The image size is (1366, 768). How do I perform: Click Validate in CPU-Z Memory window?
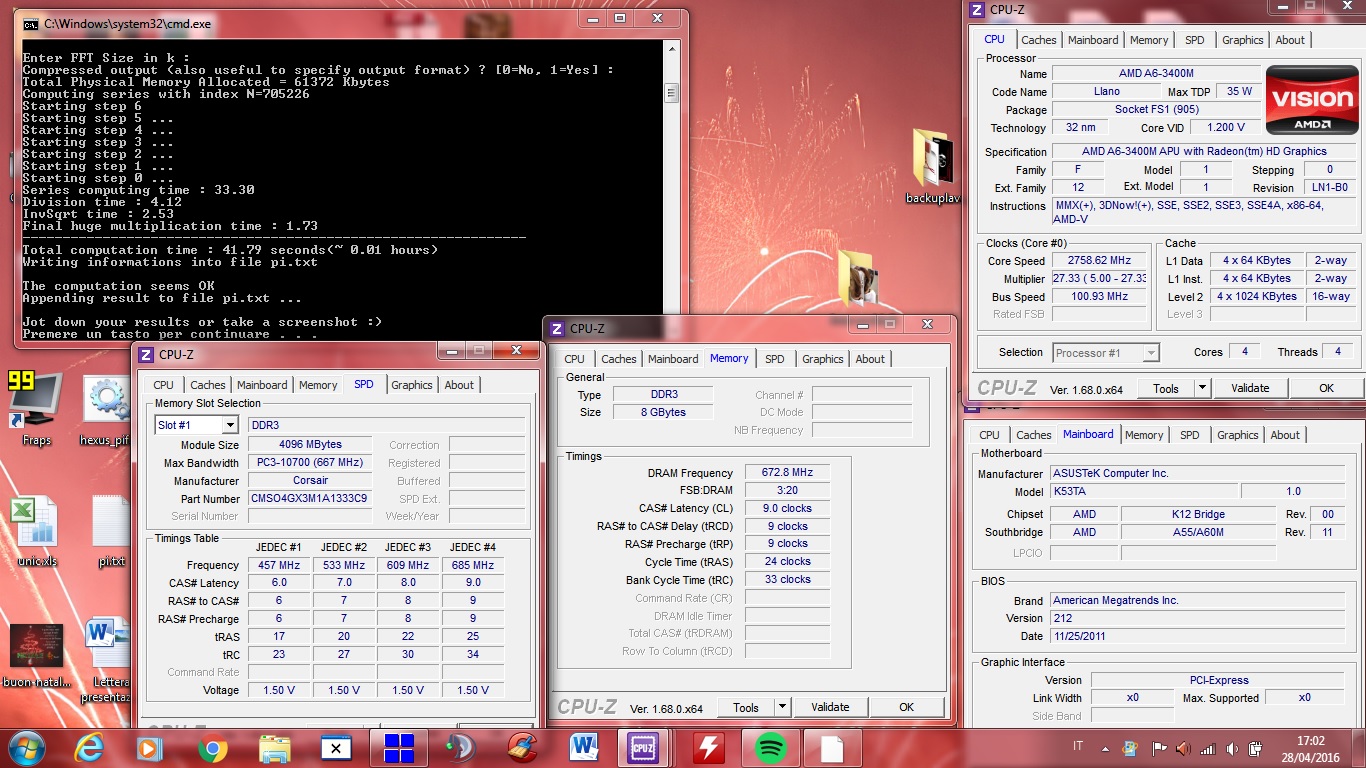830,707
